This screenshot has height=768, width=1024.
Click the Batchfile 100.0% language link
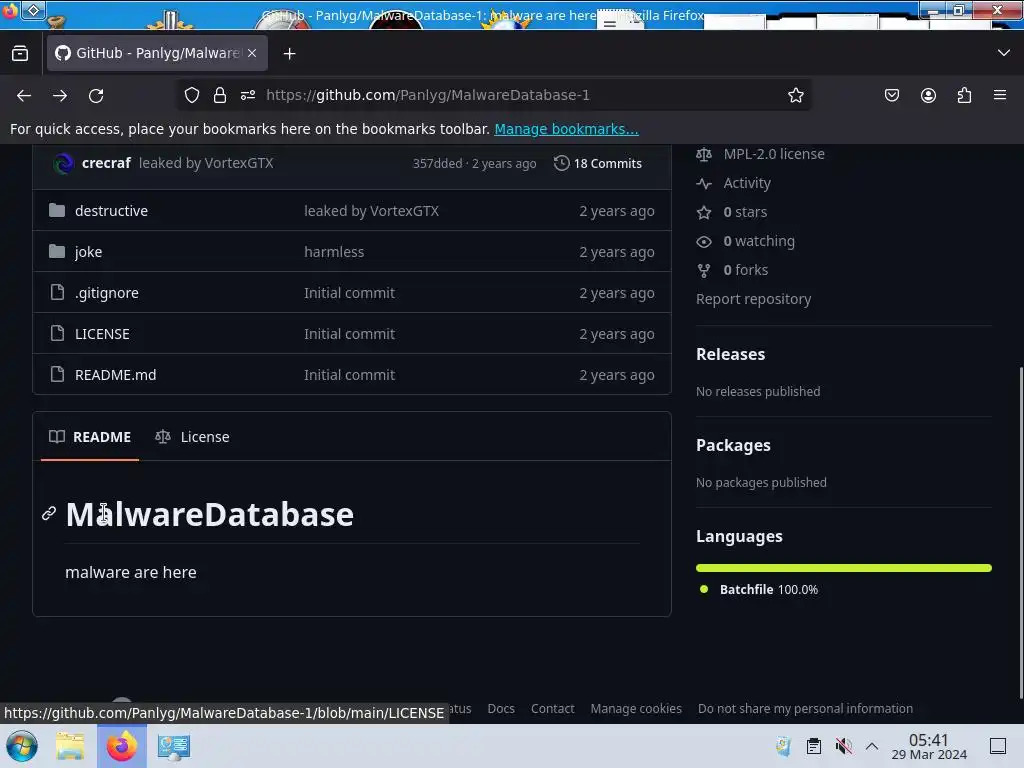(769, 589)
